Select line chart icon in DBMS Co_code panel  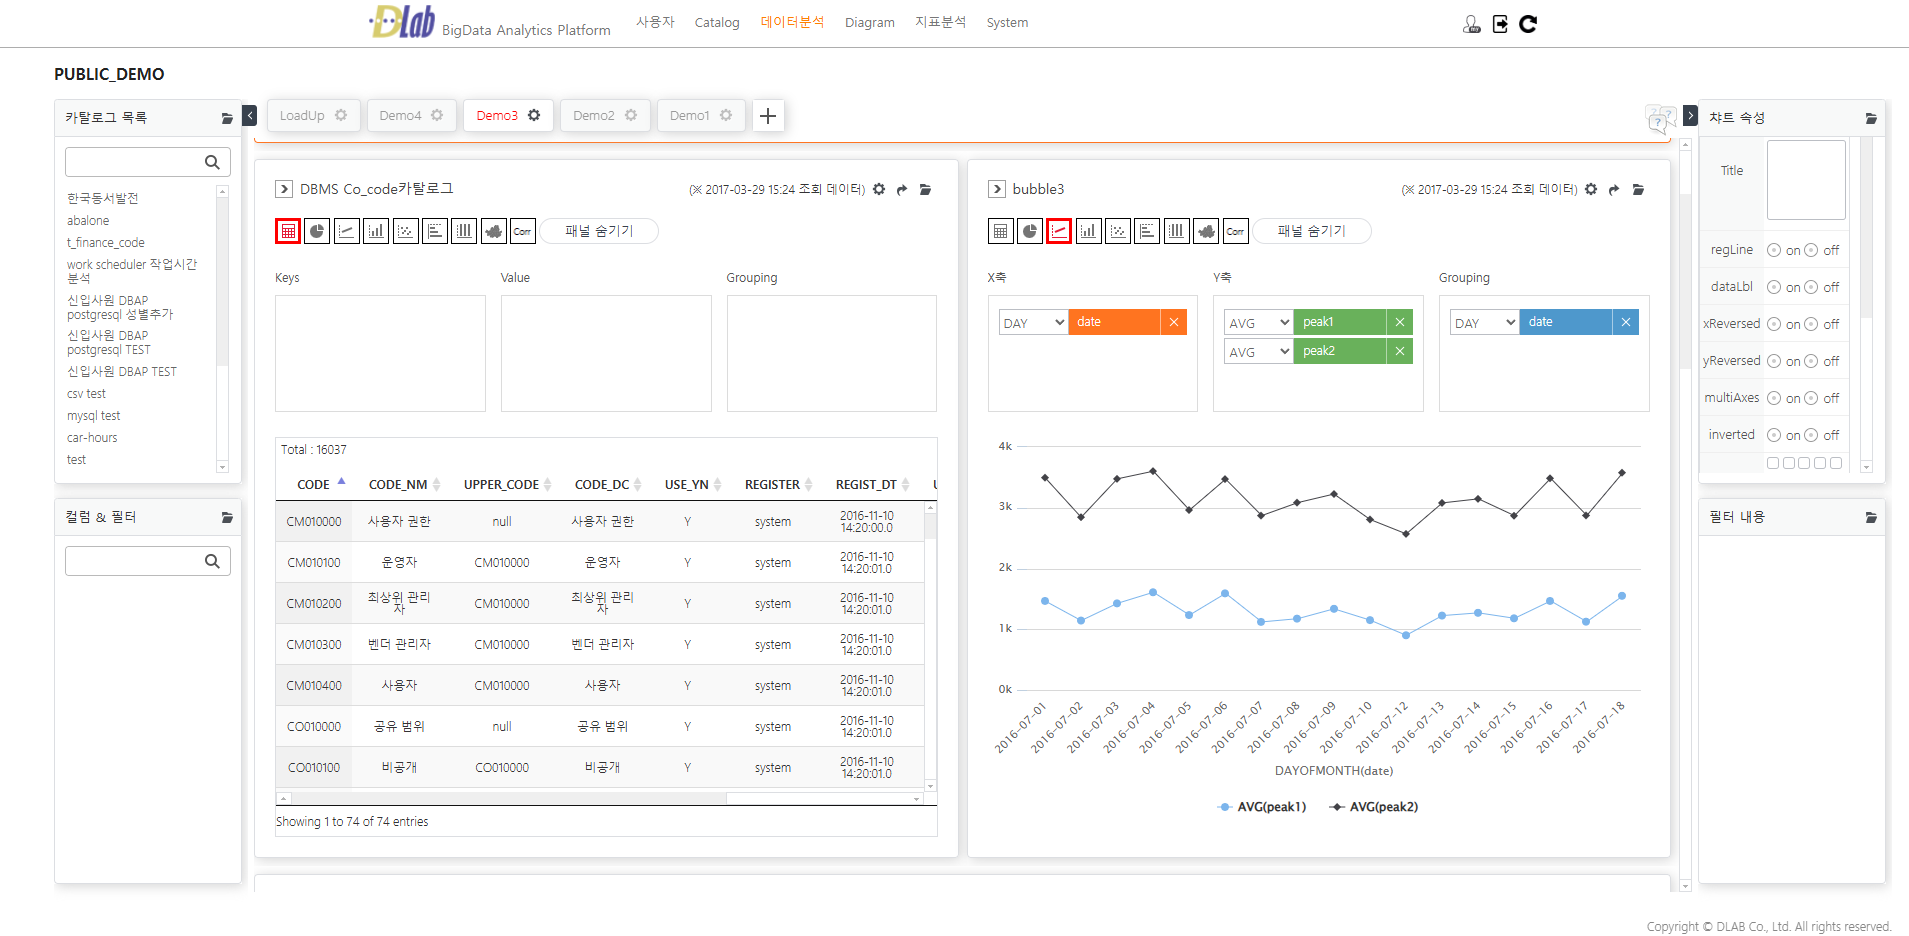click(x=346, y=231)
